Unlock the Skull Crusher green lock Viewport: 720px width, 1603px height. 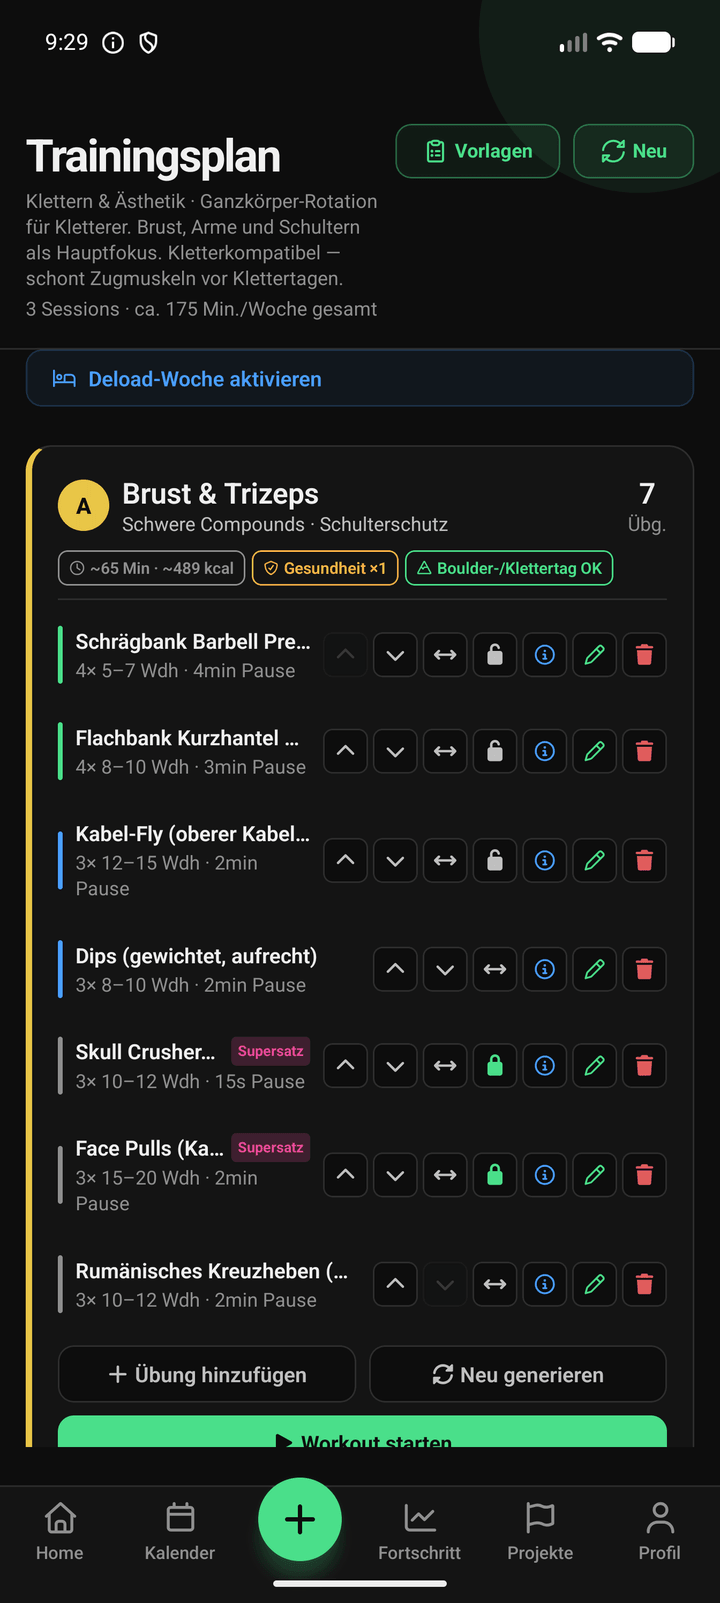(495, 1066)
